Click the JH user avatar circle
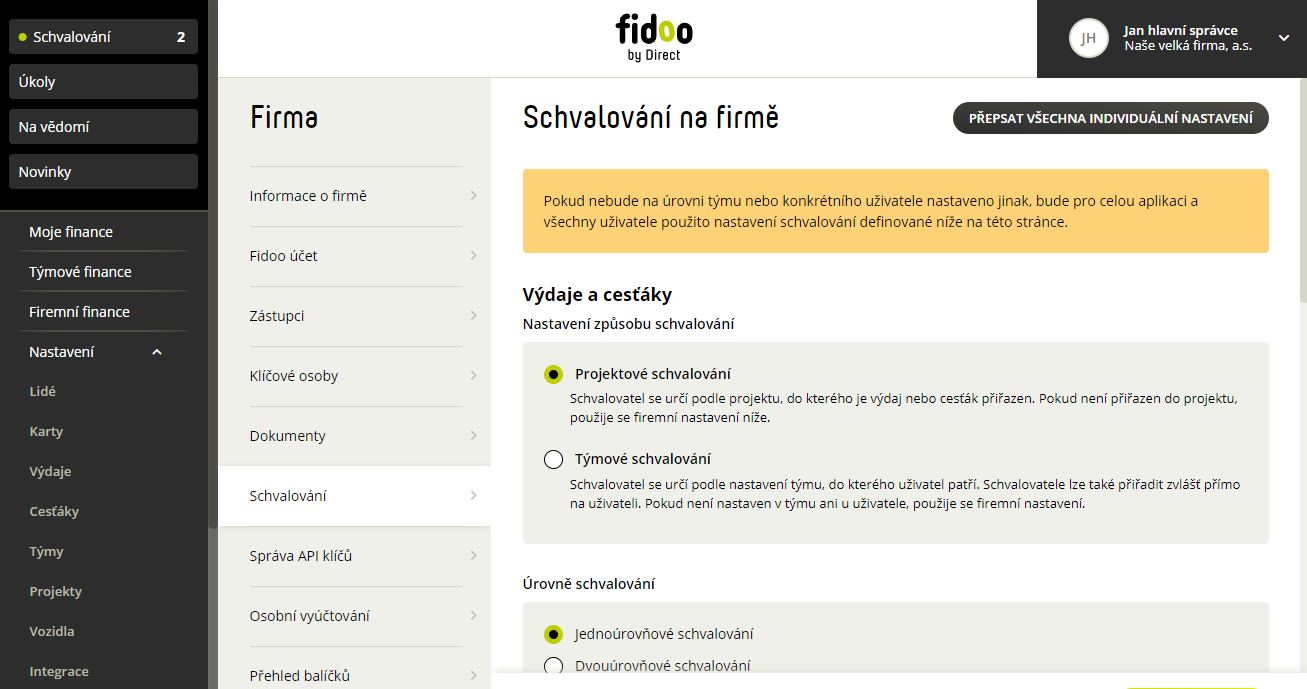 point(1089,38)
